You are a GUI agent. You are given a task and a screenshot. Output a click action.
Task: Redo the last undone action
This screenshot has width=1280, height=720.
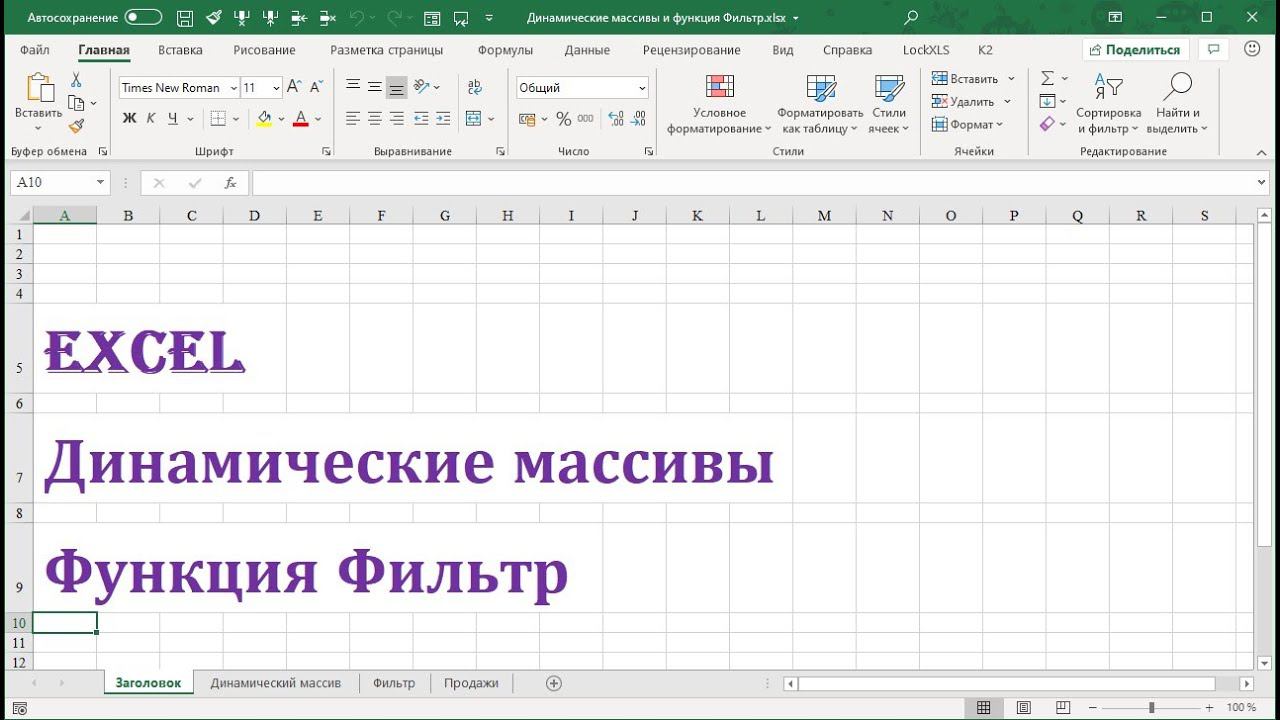[395, 18]
